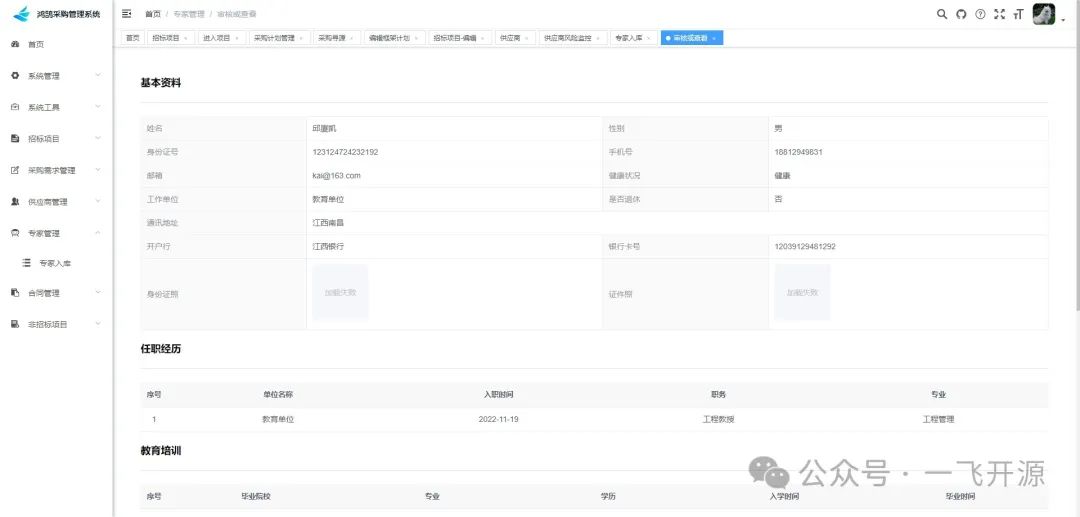Switch to the 供应商风险监控 tab

click(568, 38)
